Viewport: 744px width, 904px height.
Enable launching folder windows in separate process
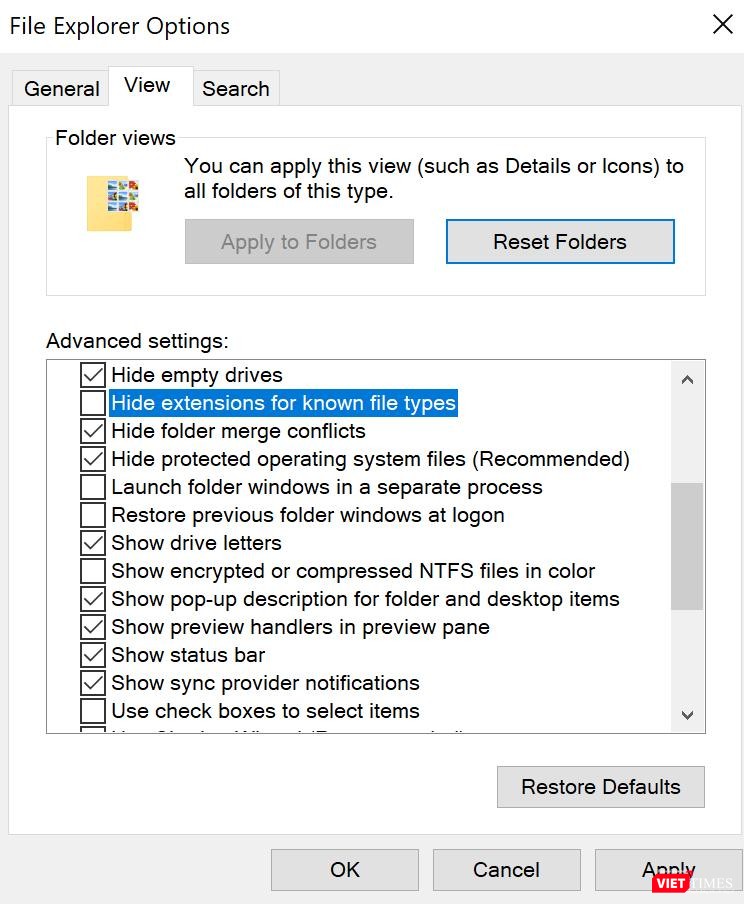click(x=91, y=486)
